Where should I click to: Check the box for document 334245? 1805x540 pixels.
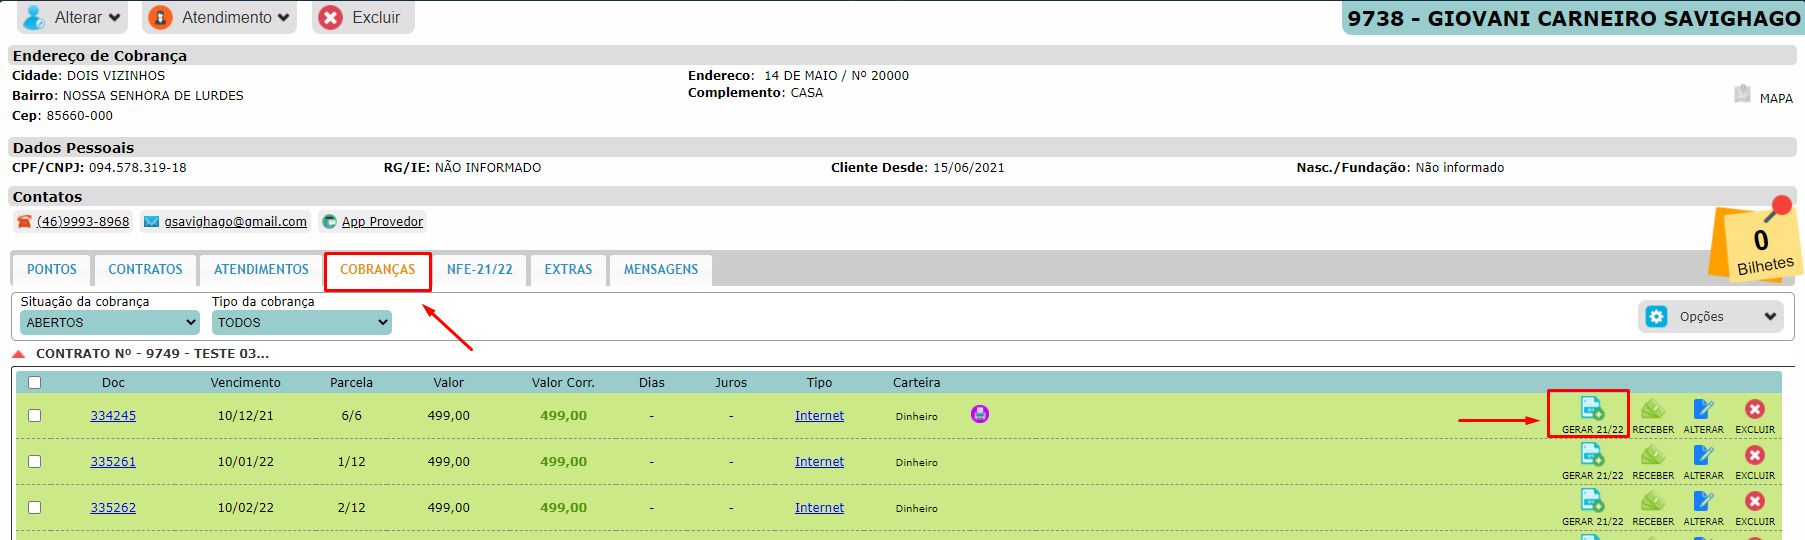pos(35,415)
